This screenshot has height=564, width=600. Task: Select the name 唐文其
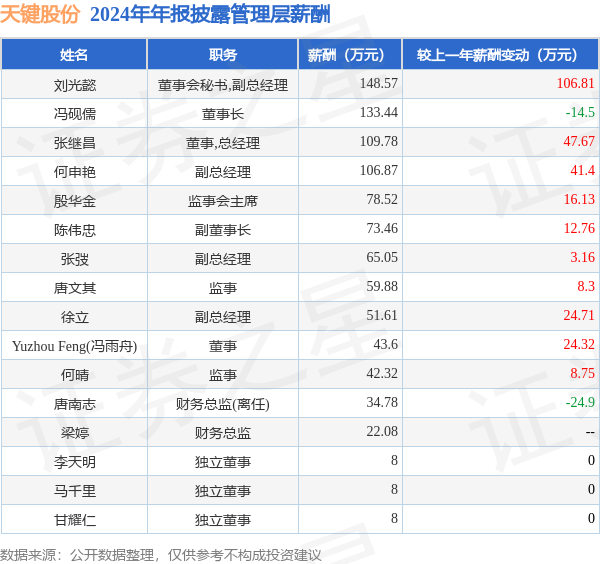(75, 288)
